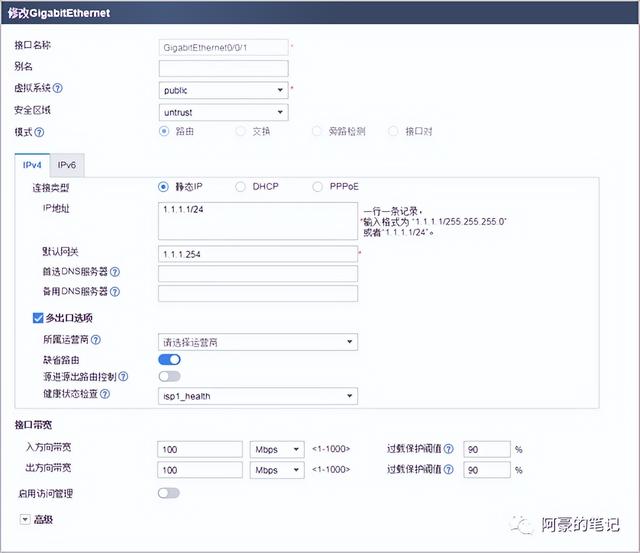The height and width of the screenshot is (553, 640).
Task: Click the 默认网关 field
Action: 258,254
